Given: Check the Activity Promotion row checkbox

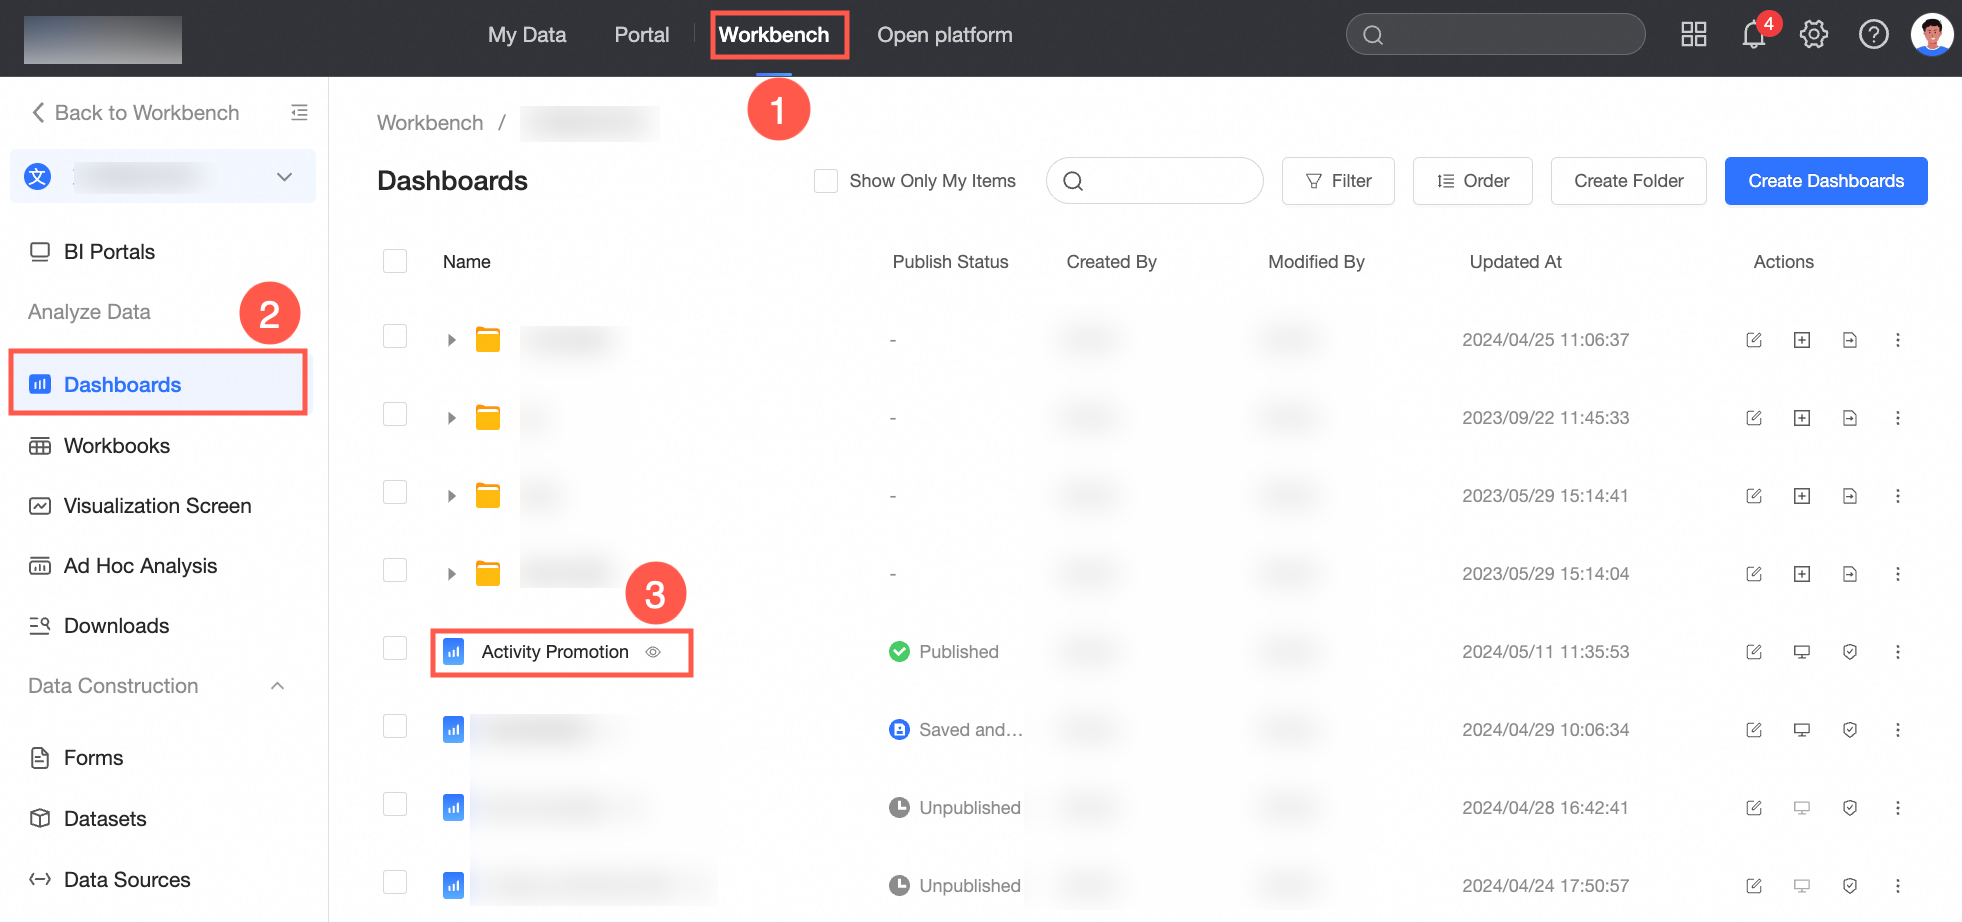Looking at the screenshot, I should 395,648.
